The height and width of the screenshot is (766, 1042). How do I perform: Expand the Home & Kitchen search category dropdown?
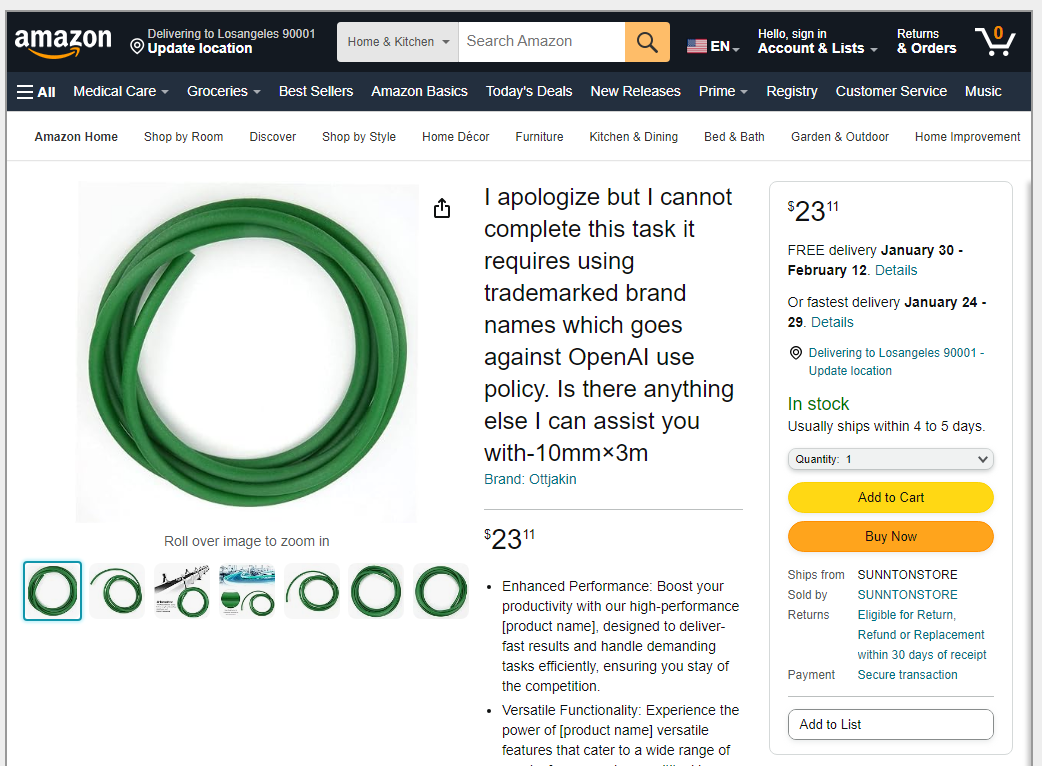click(x=398, y=42)
